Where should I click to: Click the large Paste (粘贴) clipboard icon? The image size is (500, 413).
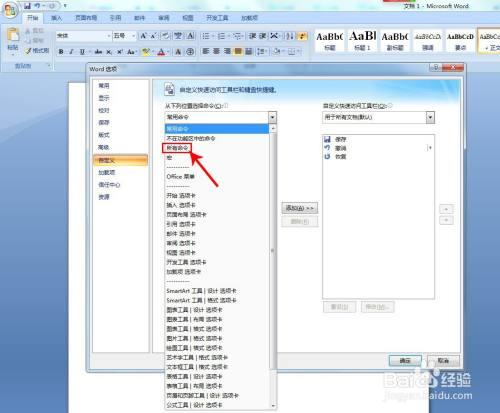(13, 35)
